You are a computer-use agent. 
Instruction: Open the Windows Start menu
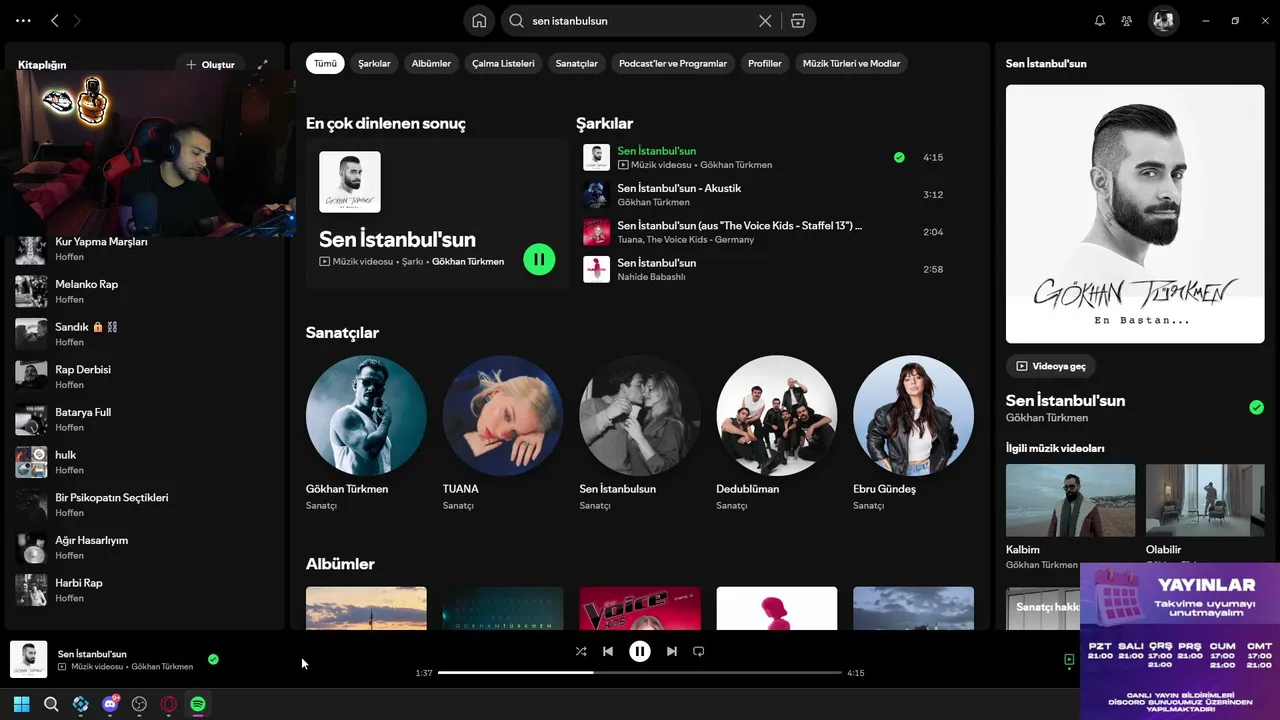(x=21, y=704)
